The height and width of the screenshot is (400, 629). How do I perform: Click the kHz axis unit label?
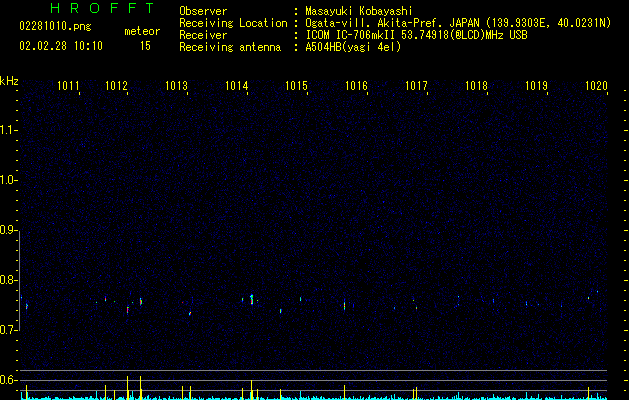coord(9,81)
